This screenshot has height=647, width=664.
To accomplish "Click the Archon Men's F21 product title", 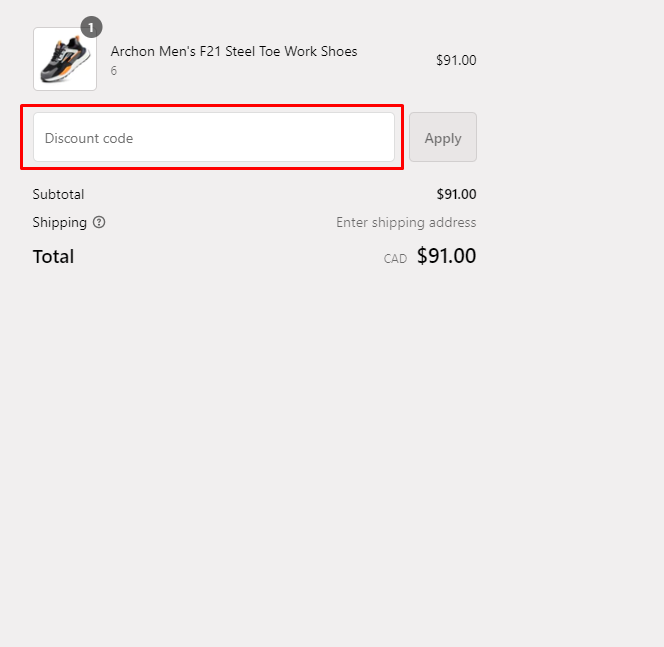I will [x=233, y=52].
